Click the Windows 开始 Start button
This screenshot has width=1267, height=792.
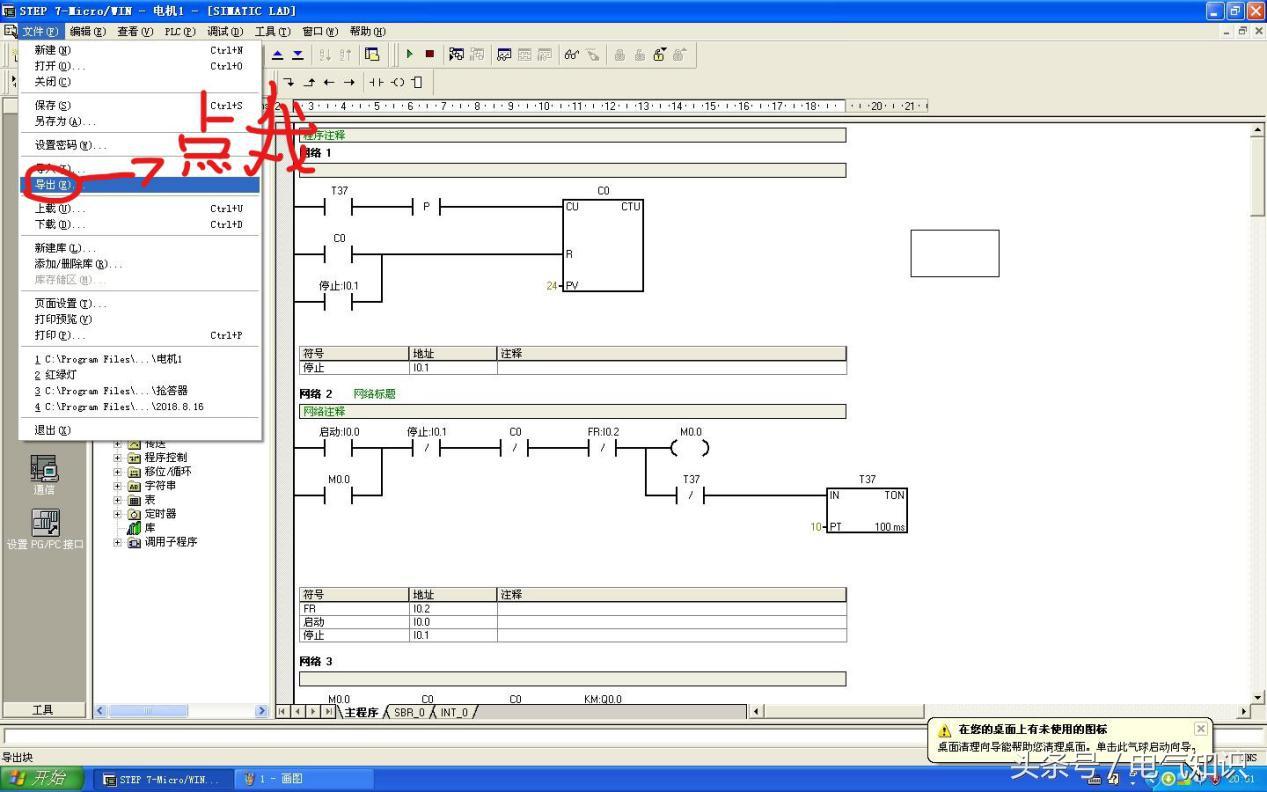(41, 779)
